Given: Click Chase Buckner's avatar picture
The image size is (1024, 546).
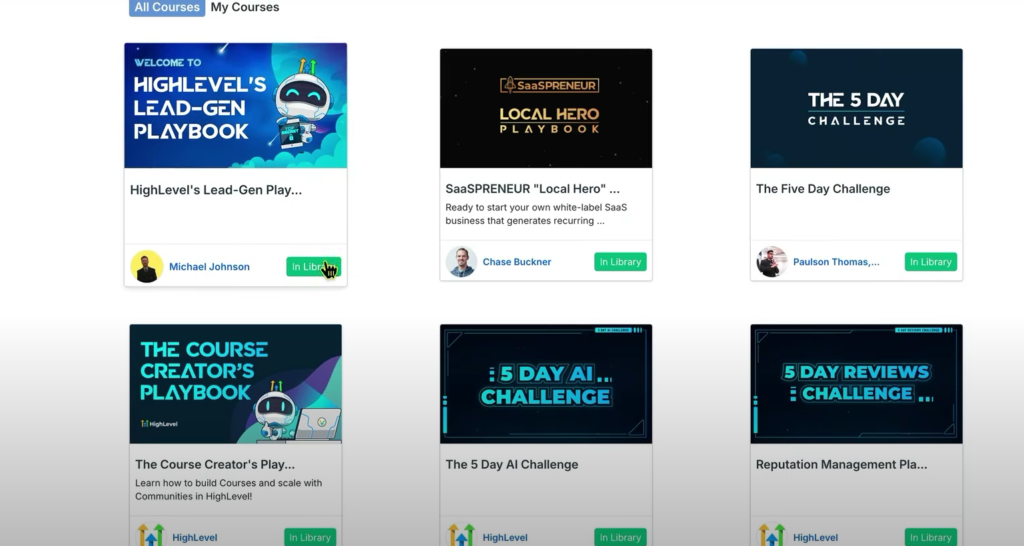Looking at the screenshot, I should point(461,262).
